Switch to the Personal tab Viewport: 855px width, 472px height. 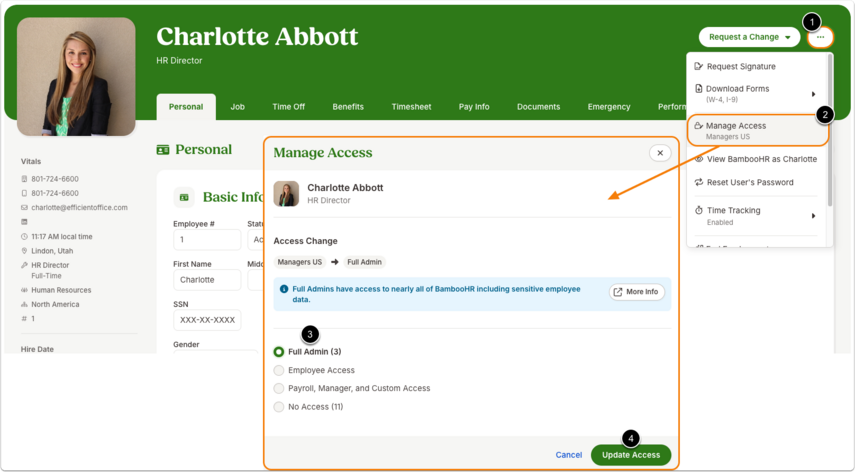186,107
